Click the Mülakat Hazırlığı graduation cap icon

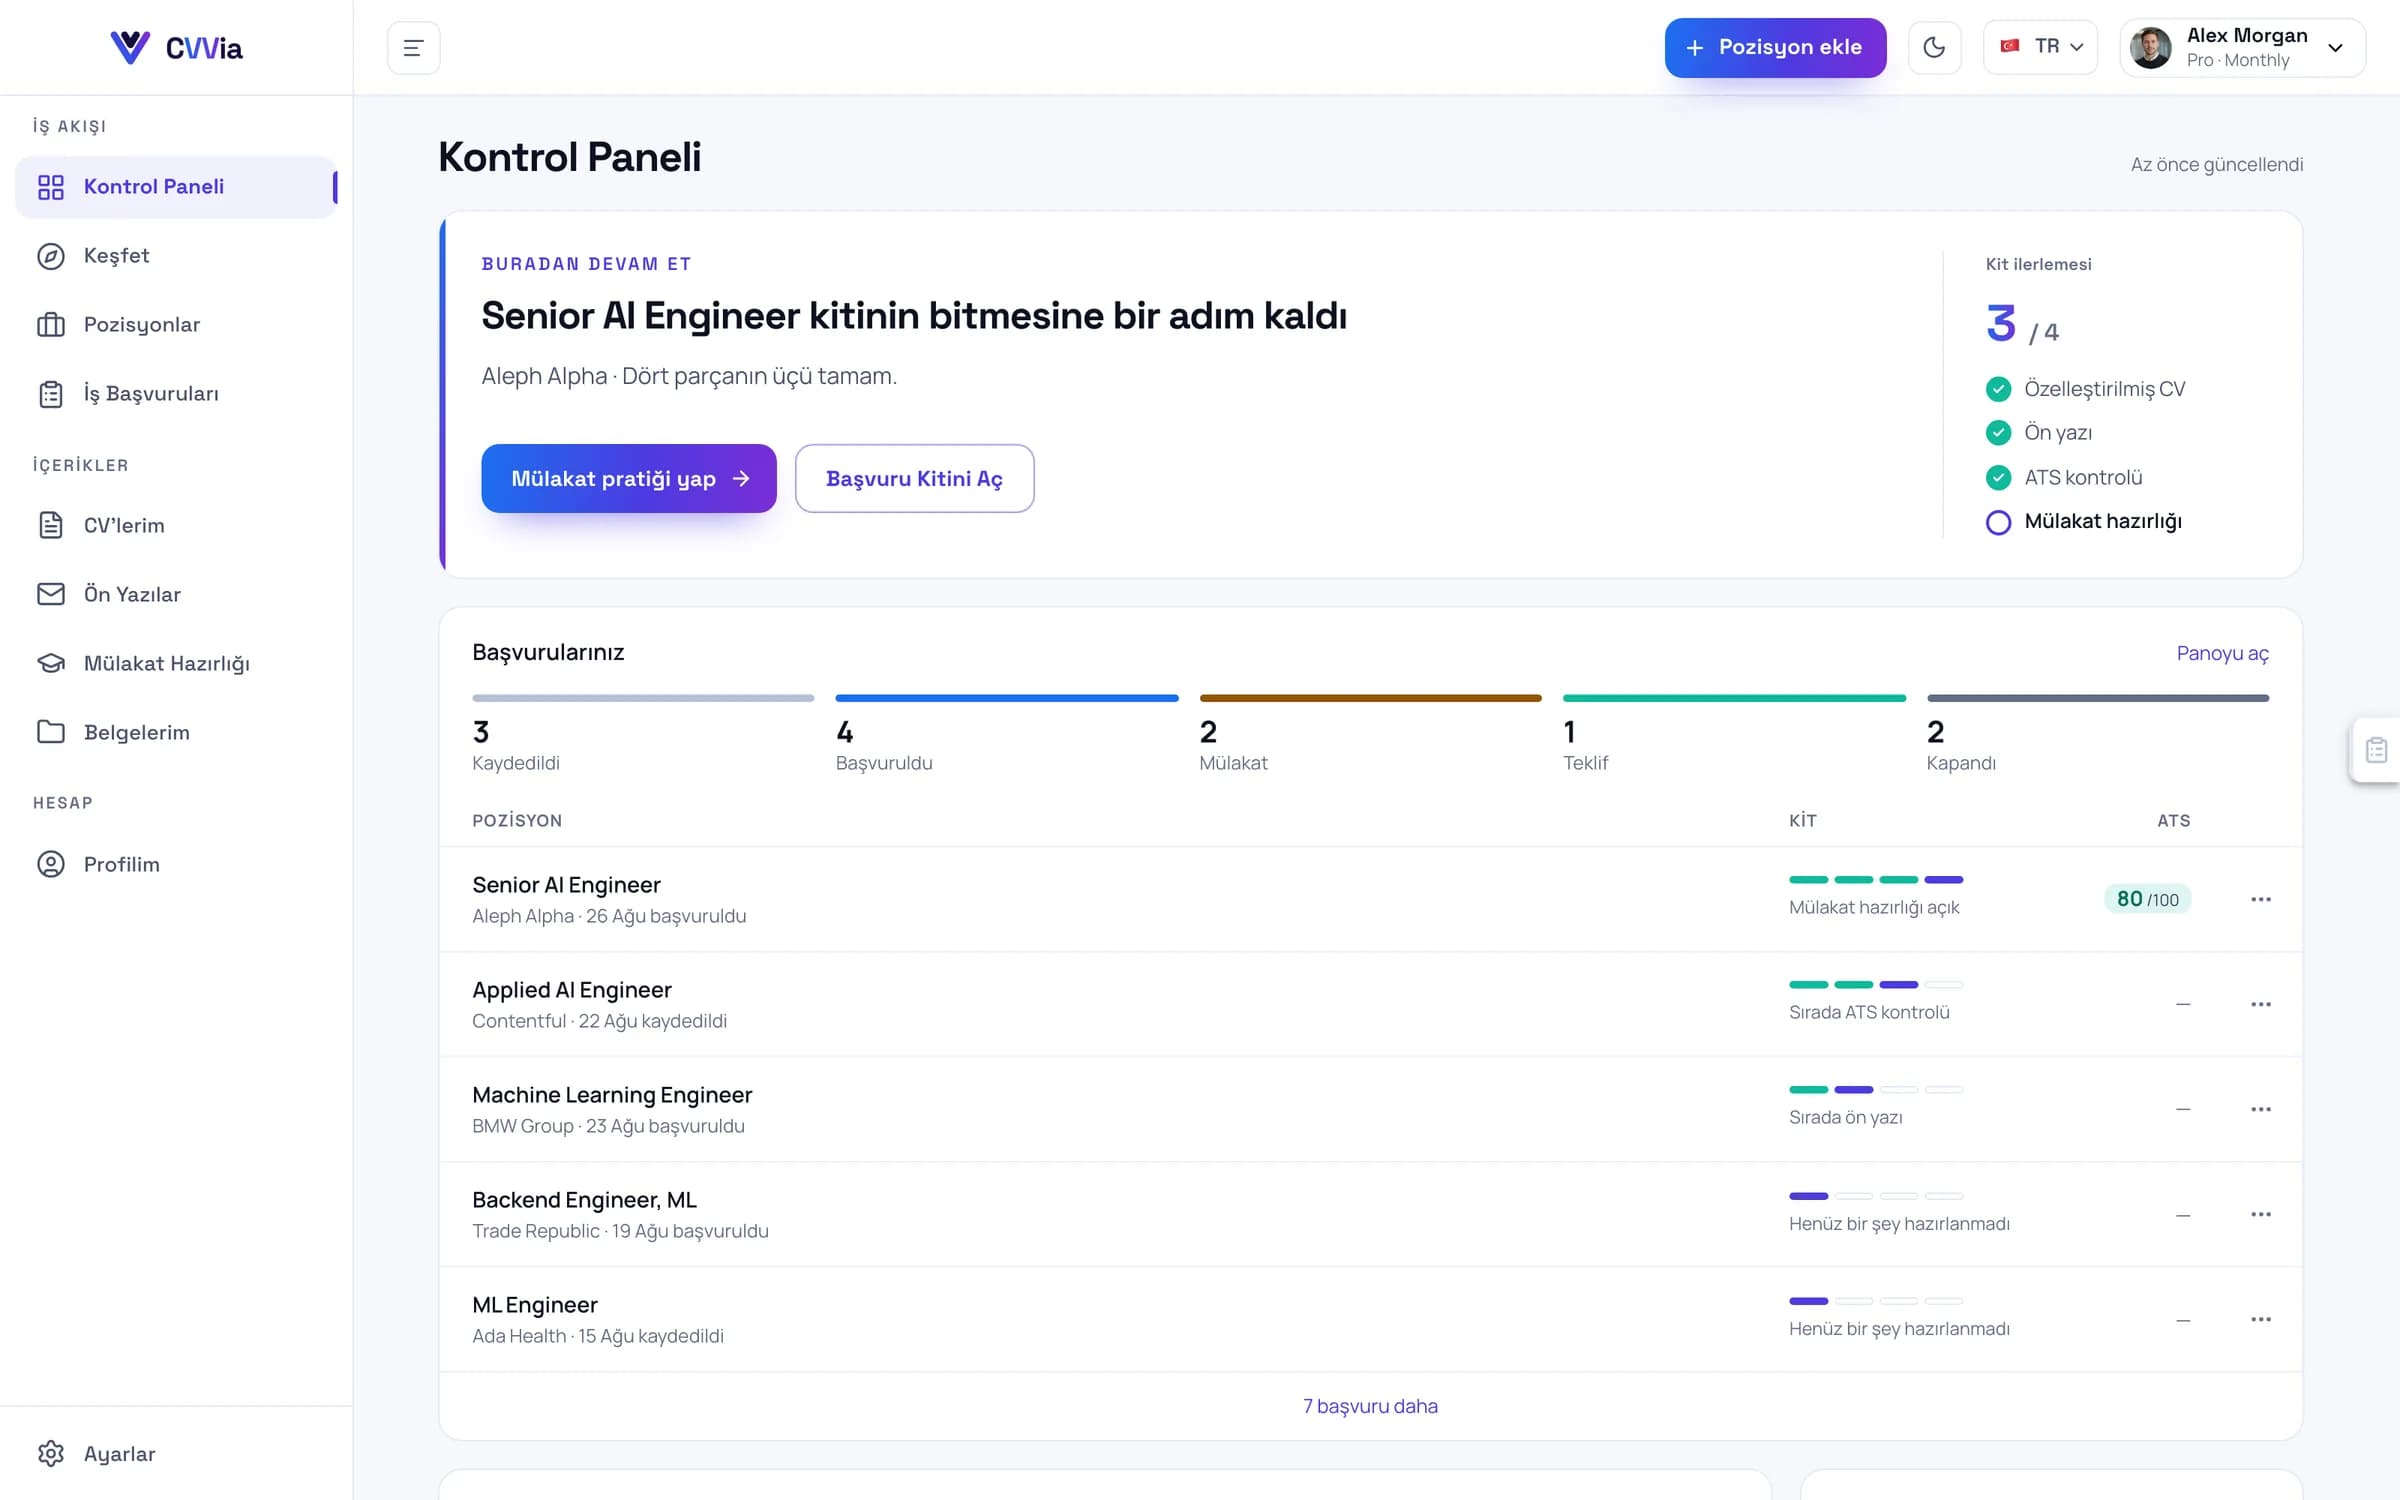pos(51,663)
